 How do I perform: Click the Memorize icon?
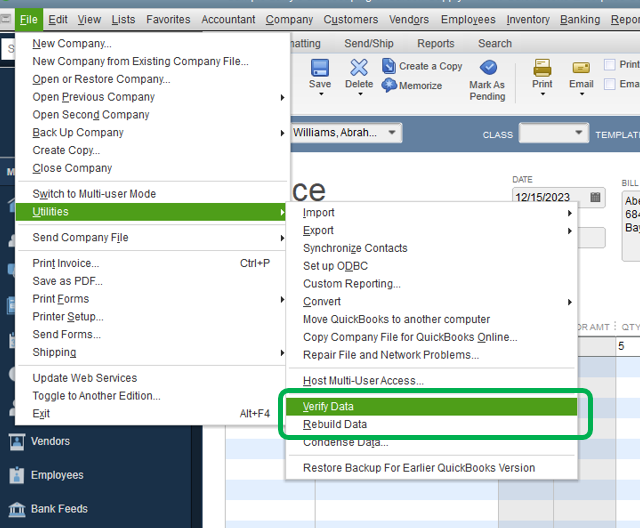coord(389,85)
